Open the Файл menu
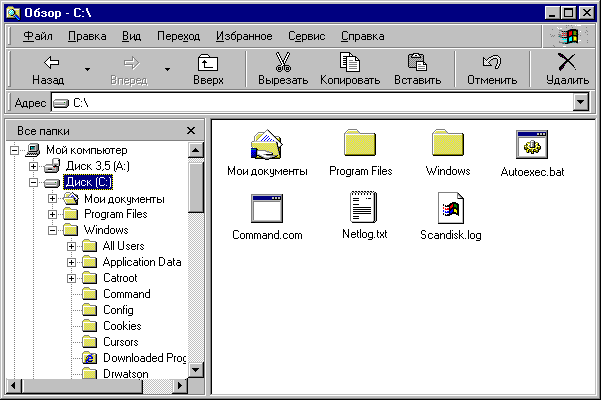 click(x=38, y=36)
